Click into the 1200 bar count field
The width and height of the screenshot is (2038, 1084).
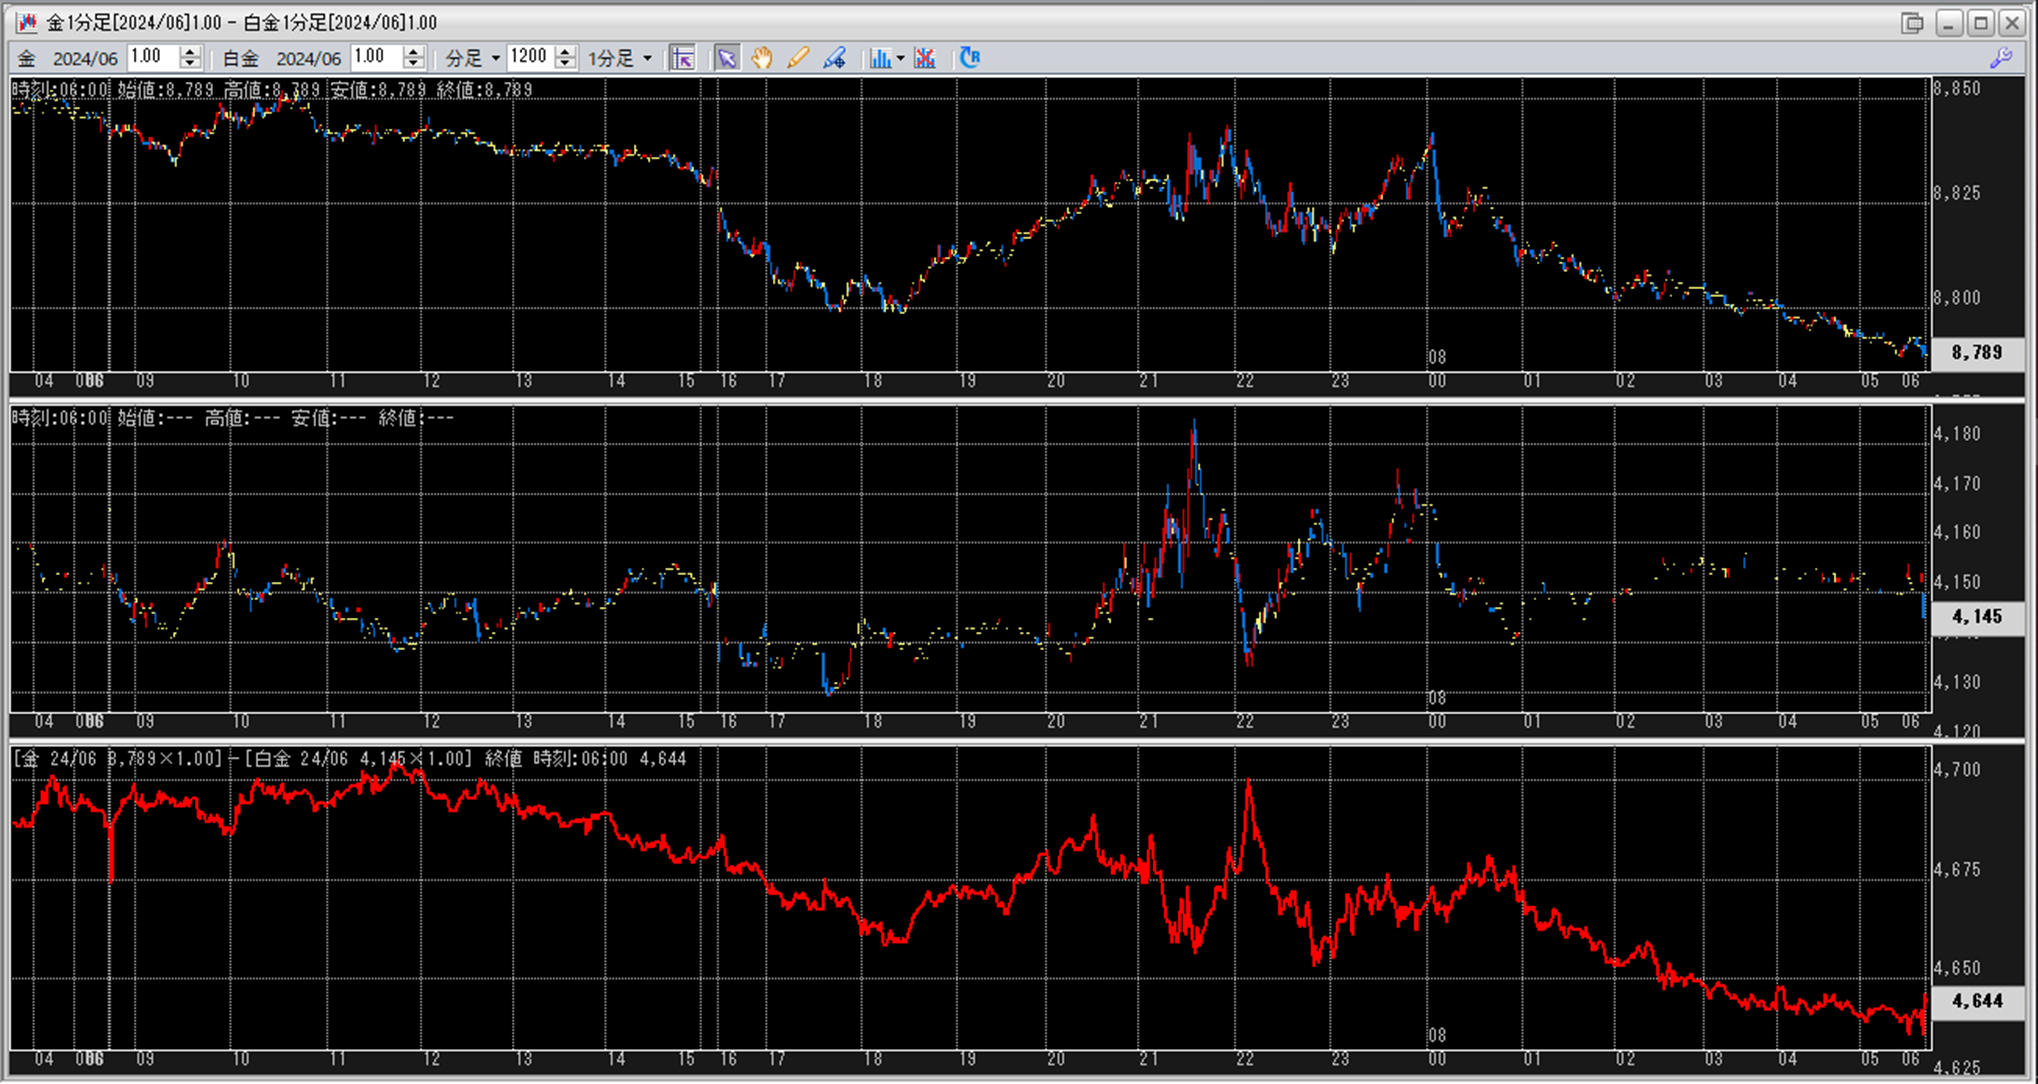[530, 58]
